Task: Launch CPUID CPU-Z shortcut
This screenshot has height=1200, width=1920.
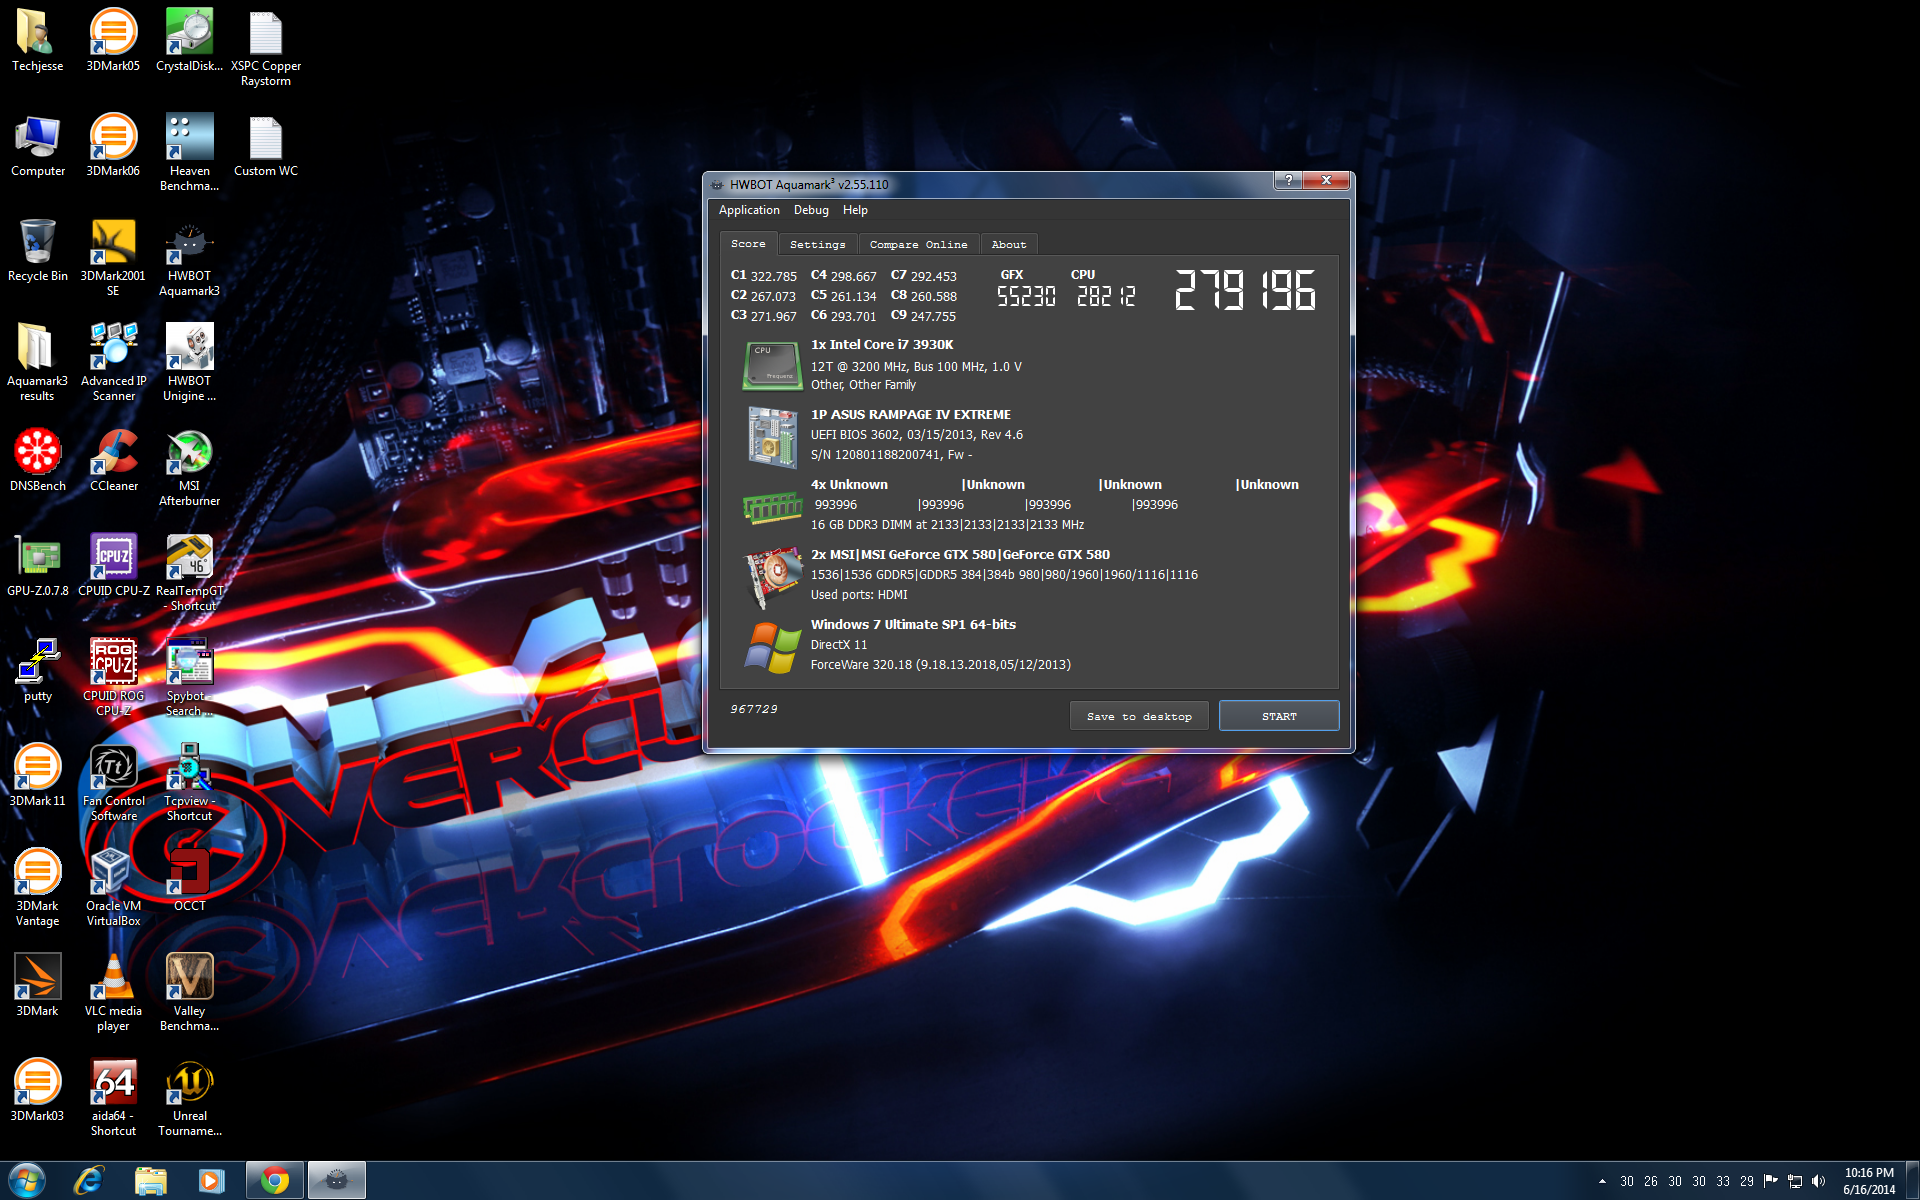Action: 113,565
